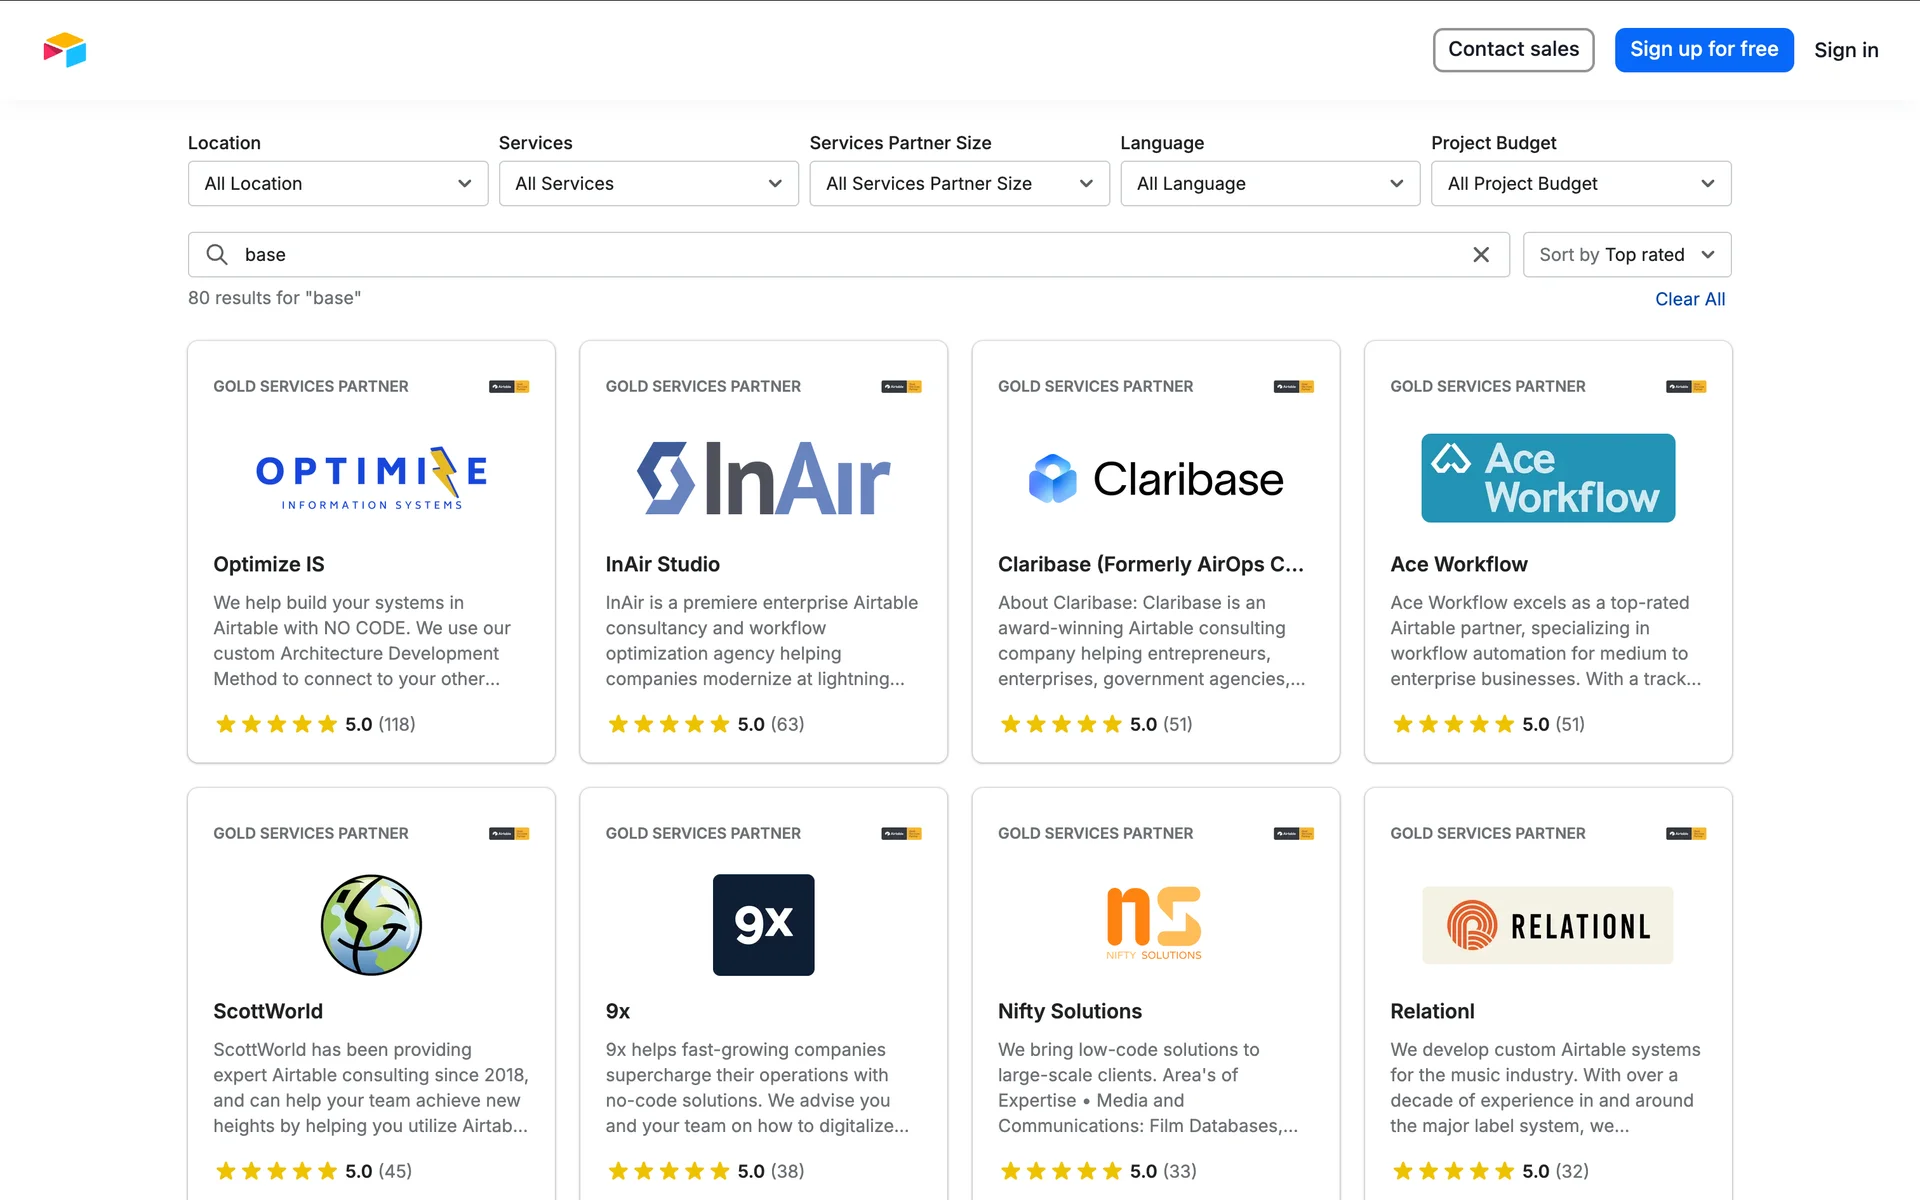The image size is (1920, 1200).
Task: Click the ScottWorld globe logo
Action: pyautogui.click(x=371, y=925)
